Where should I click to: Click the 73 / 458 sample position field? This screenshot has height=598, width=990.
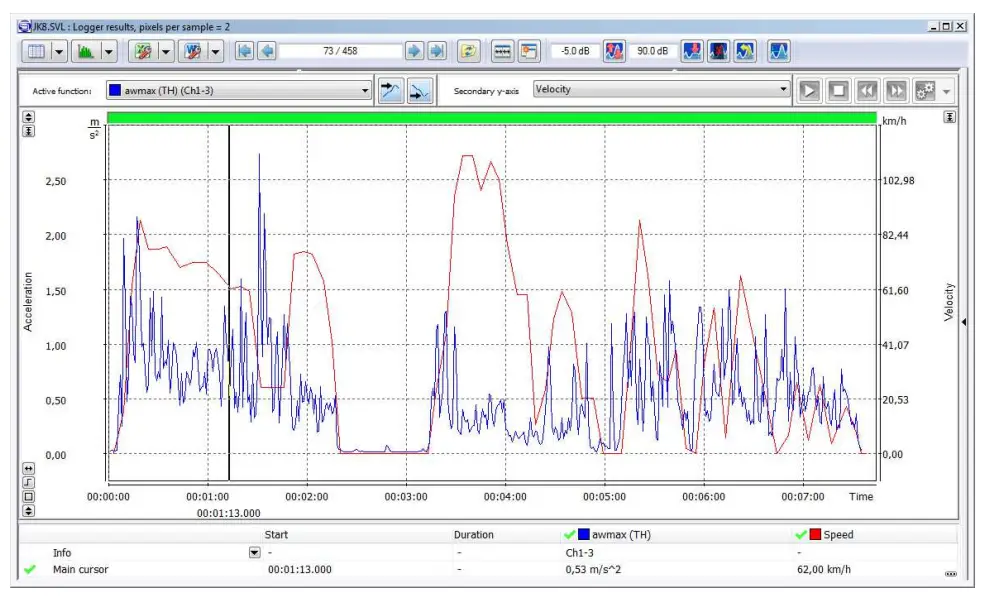point(340,51)
